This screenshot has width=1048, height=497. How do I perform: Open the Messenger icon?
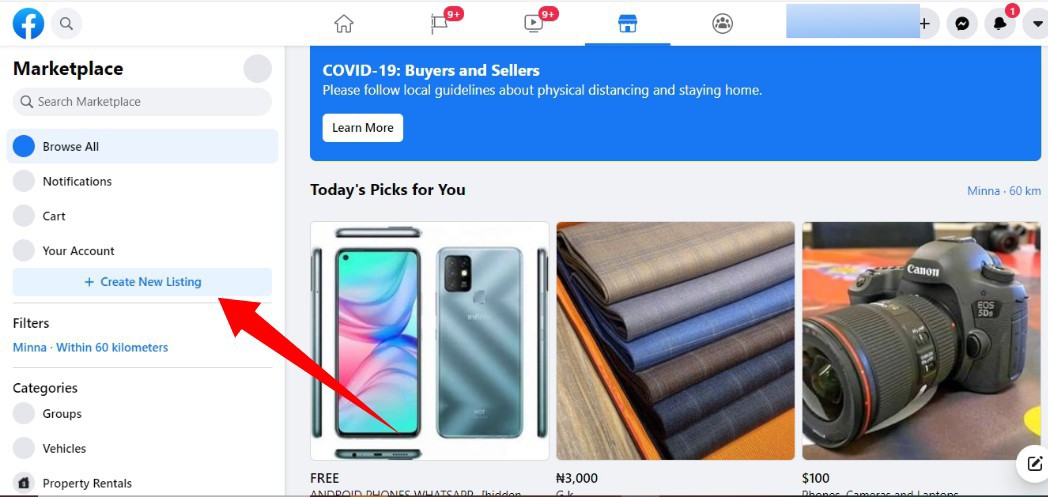click(962, 24)
